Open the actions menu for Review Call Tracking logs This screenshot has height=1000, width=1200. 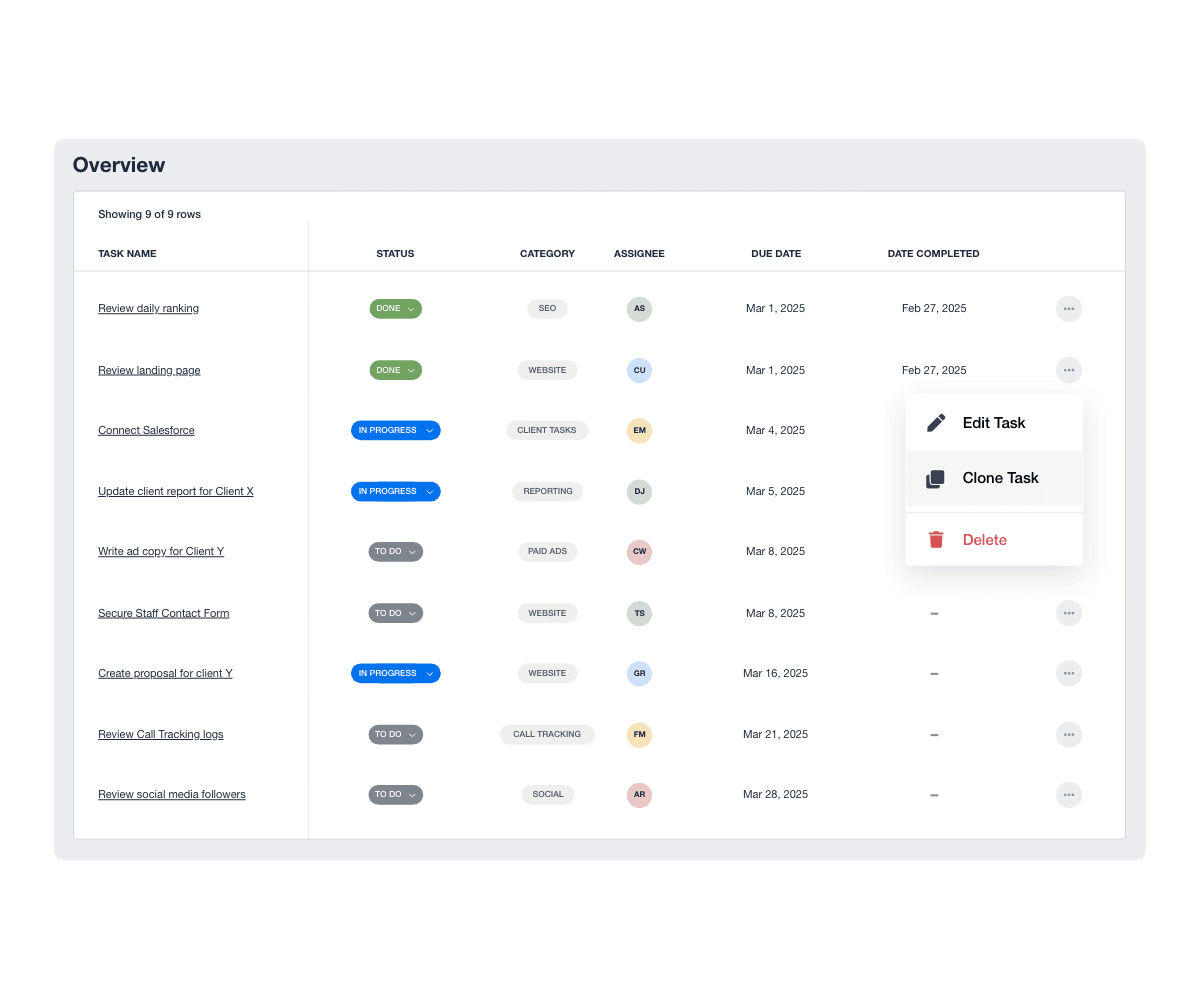click(x=1068, y=734)
